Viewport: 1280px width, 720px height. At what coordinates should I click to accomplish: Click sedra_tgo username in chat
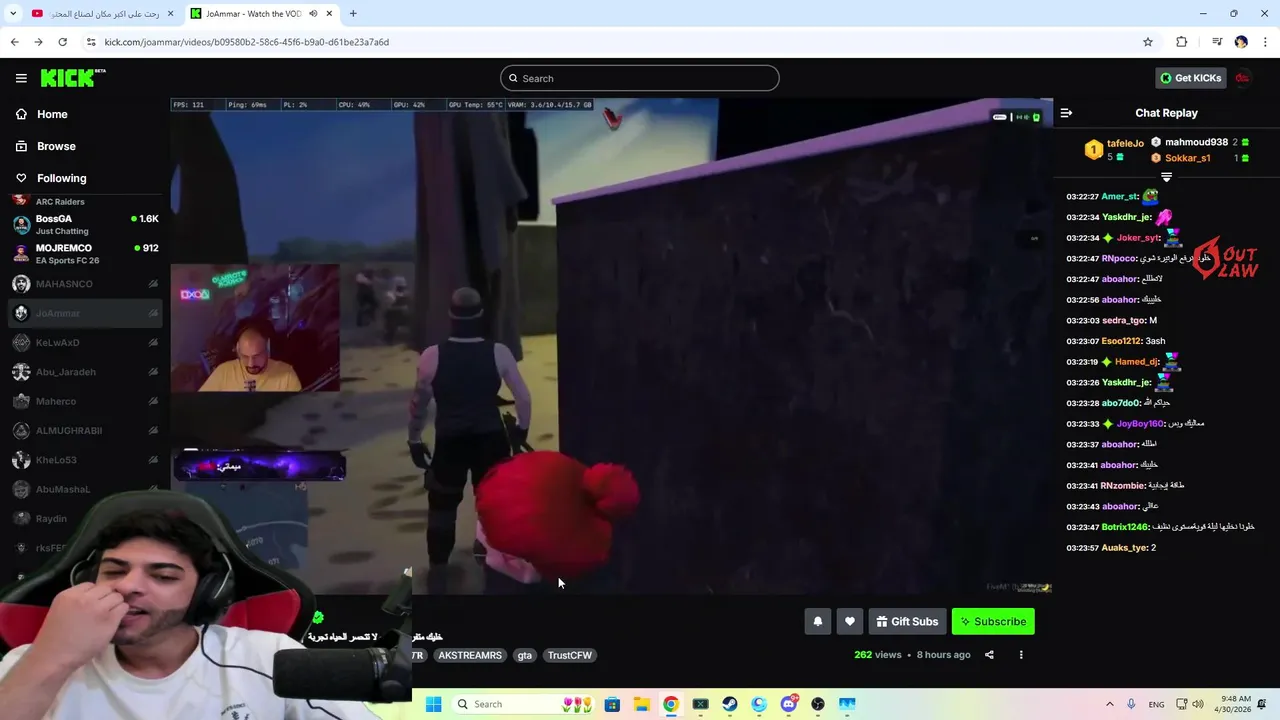tap(1123, 321)
